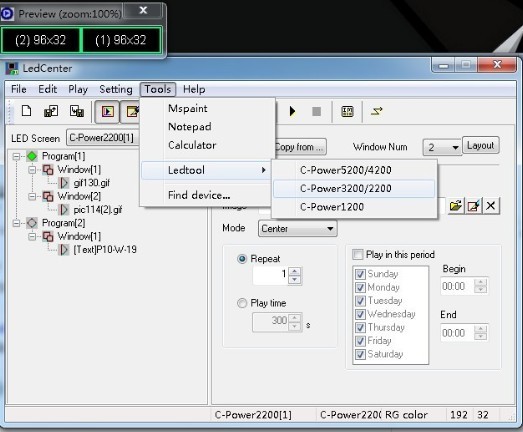This screenshot has width=523, height=432.
Task: Click the Stop square toolbar button
Action: (317, 111)
